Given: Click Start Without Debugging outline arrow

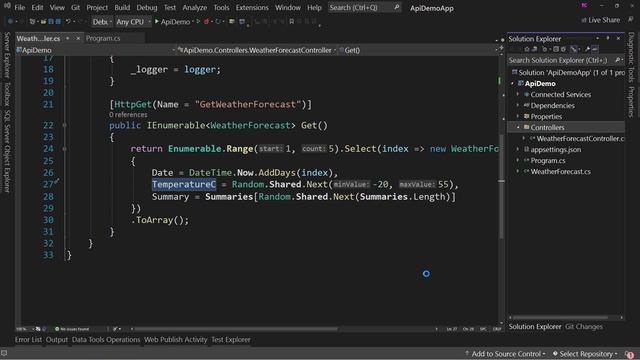Looking at the screenshot, I should (x=198, y=22).
